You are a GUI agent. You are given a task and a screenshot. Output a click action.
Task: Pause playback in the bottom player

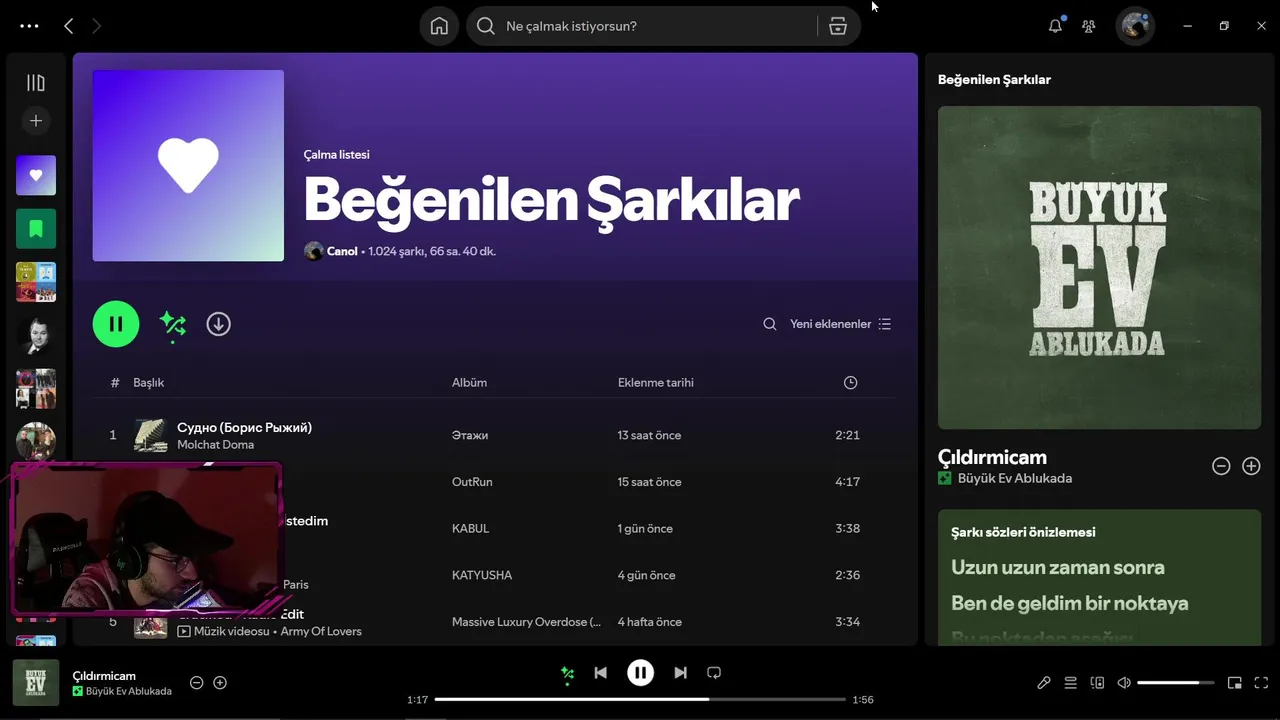tap(640, 673)
